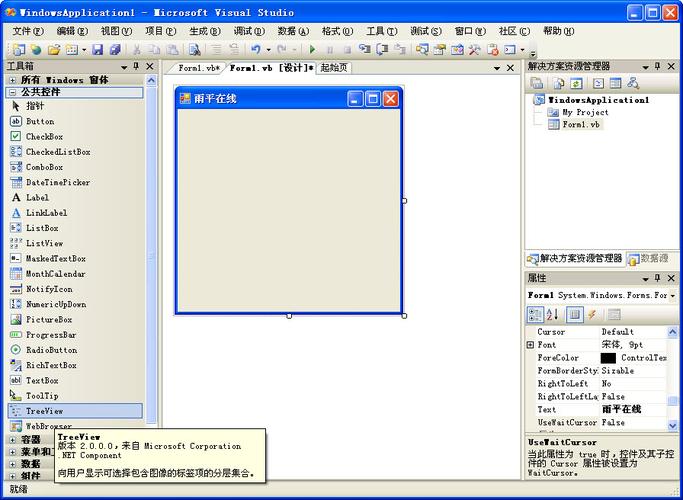Open the 调试(D) menu
The width and height of the screenshot is (683, 500).
click(249, 31)
